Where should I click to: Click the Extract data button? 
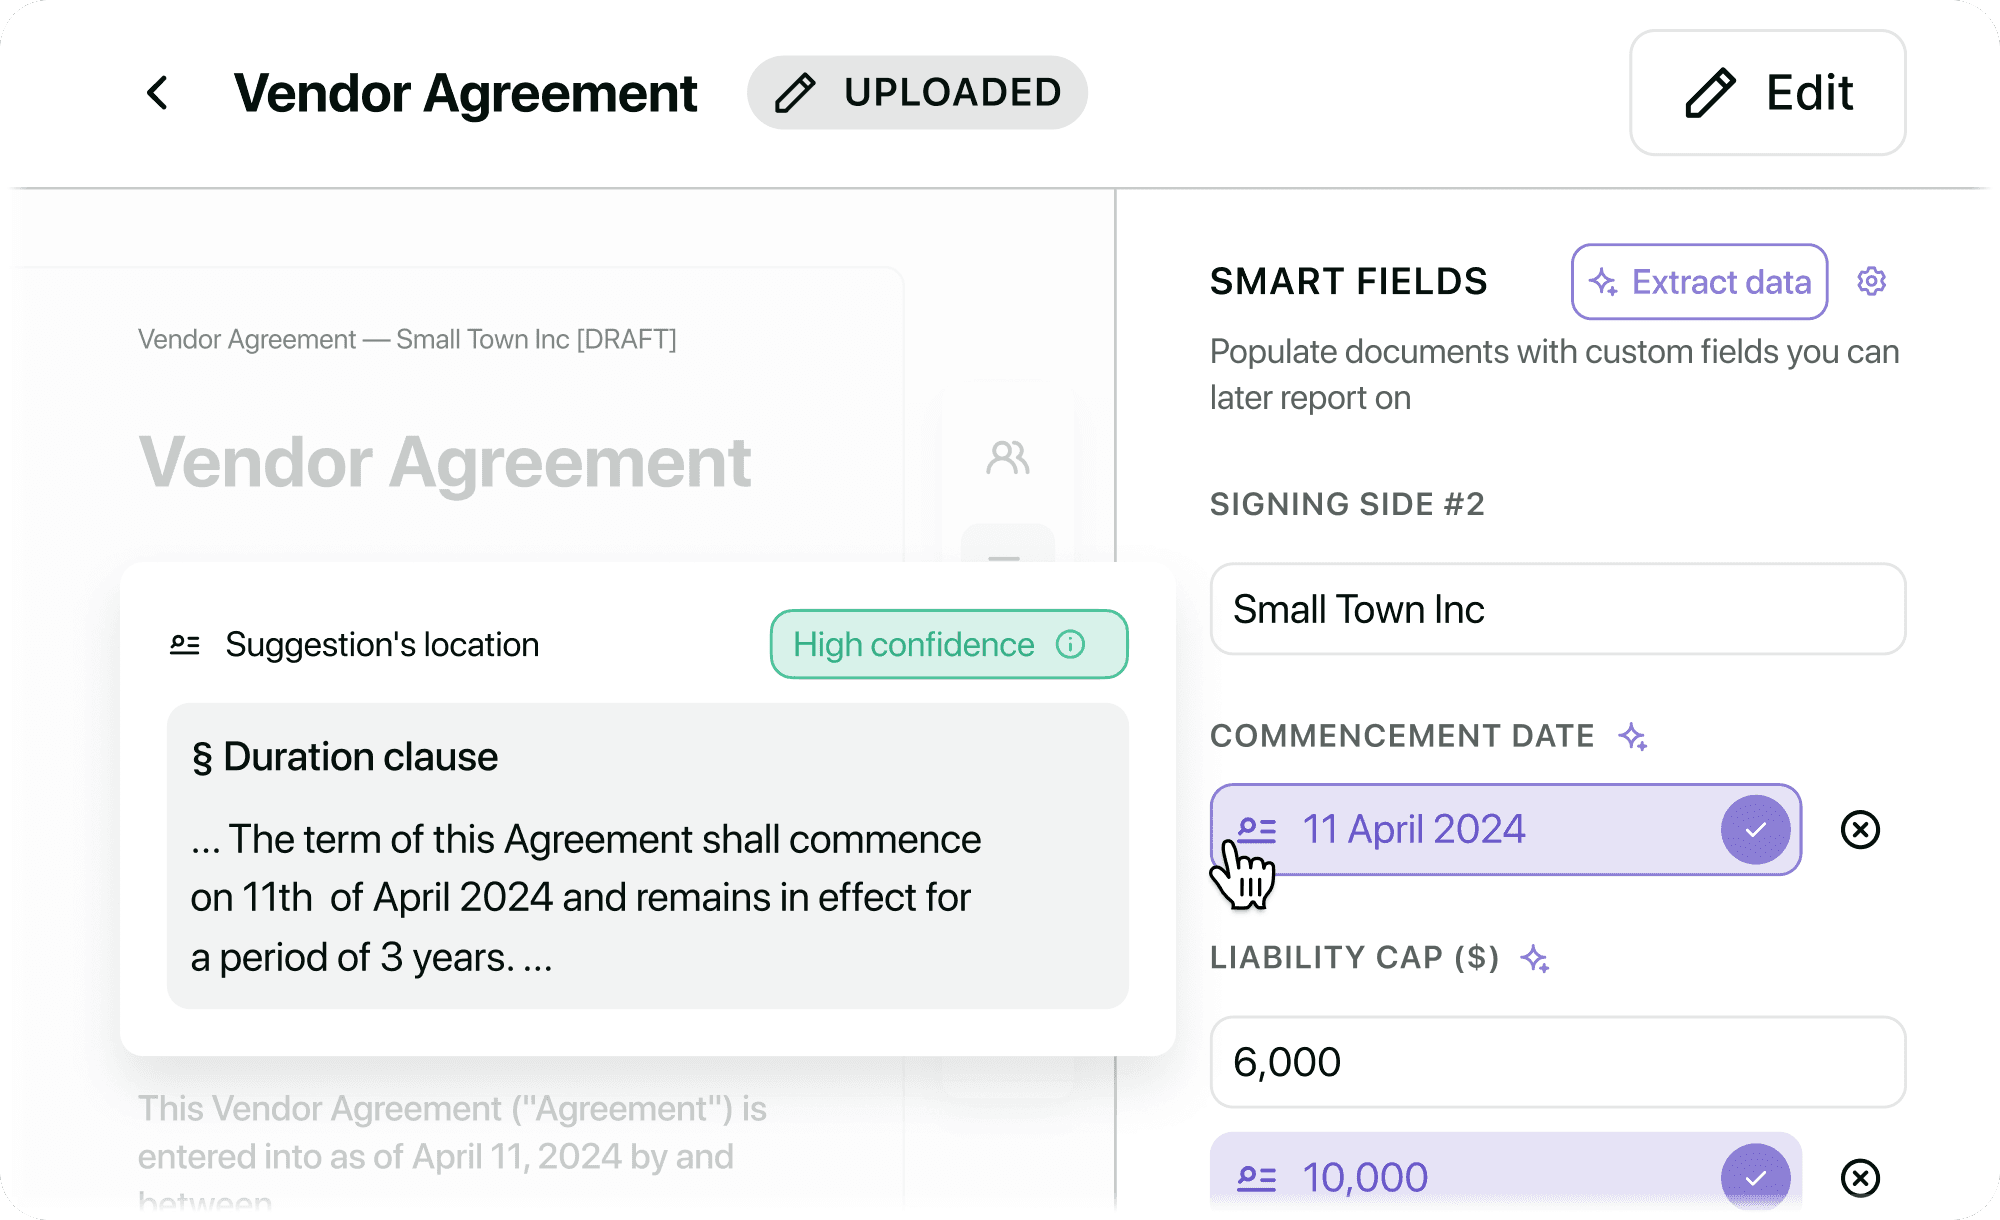coord(1699,282)
